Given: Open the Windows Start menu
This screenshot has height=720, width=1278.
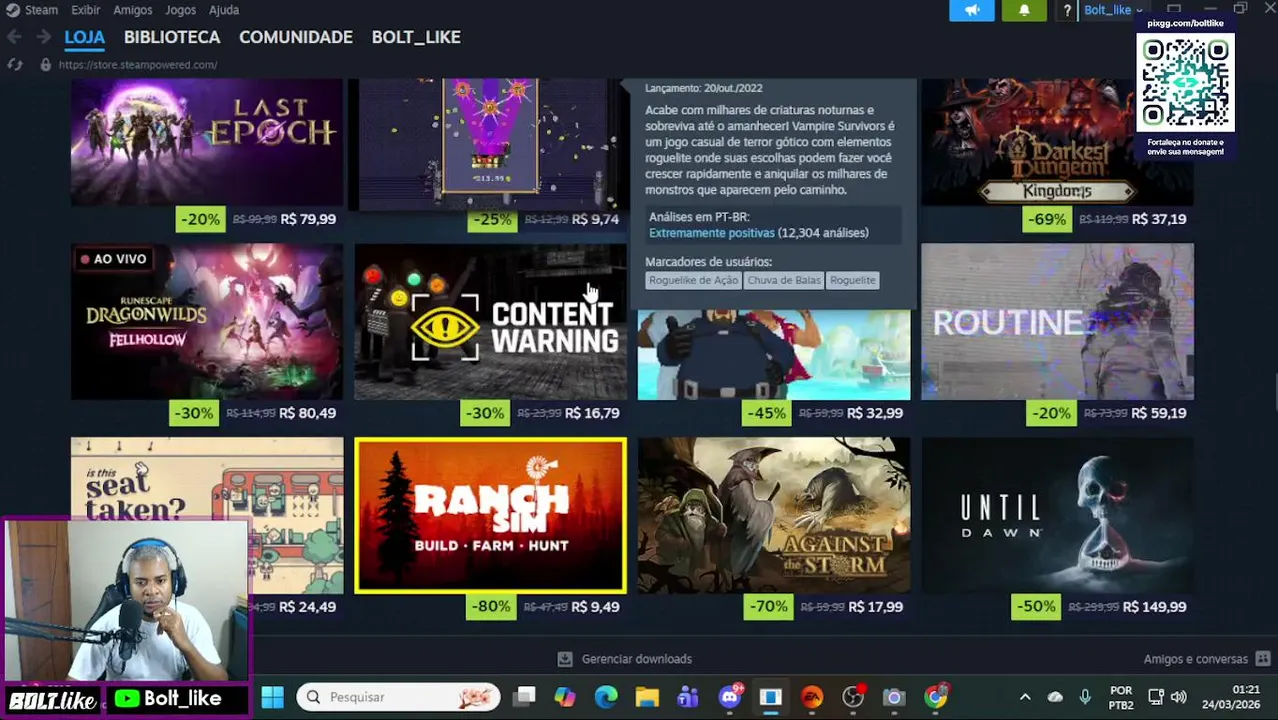Looking at the screenshot, I should [272, 697].
